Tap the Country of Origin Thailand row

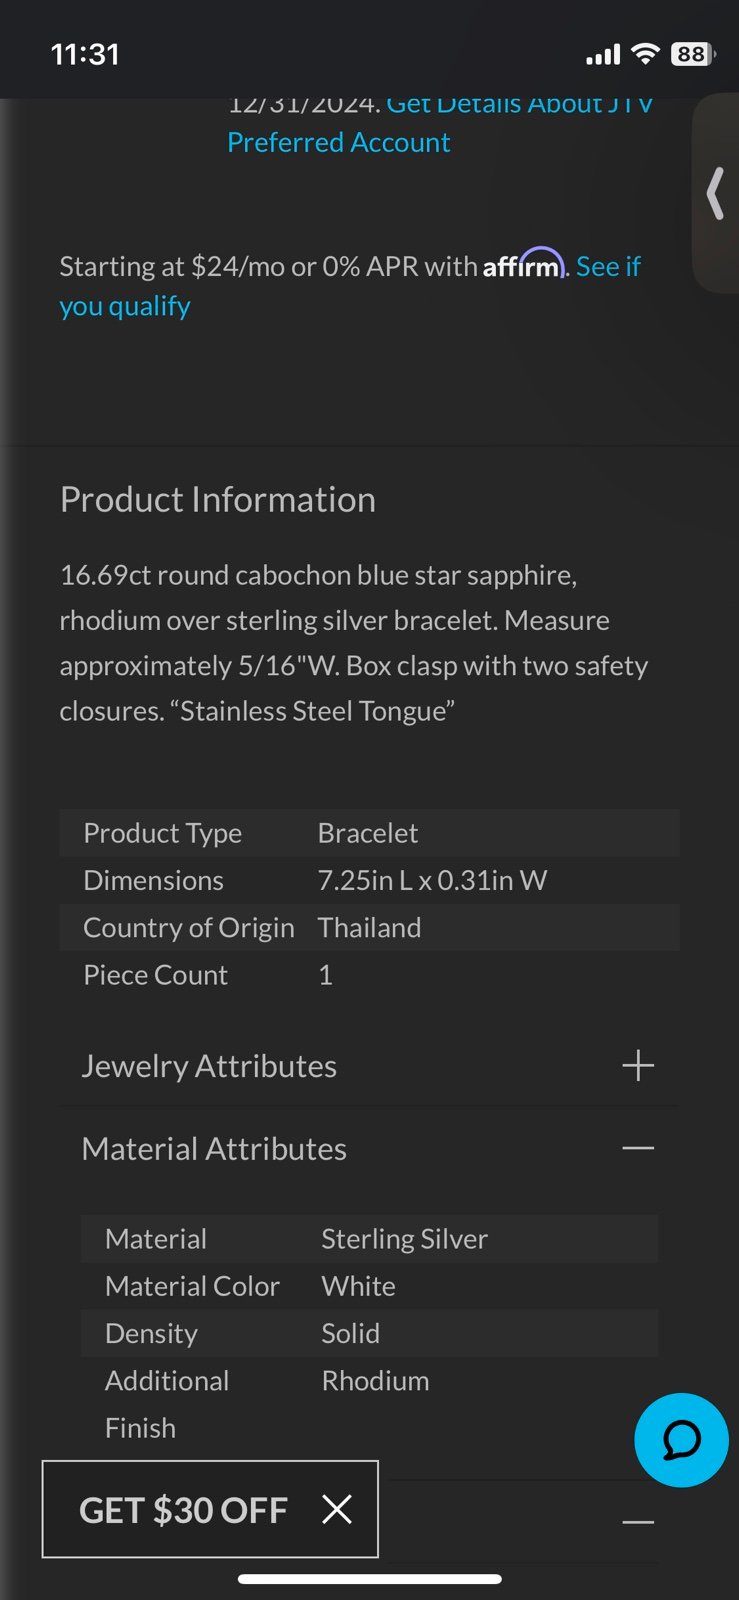pyautogui.click(x=370, y=927)
